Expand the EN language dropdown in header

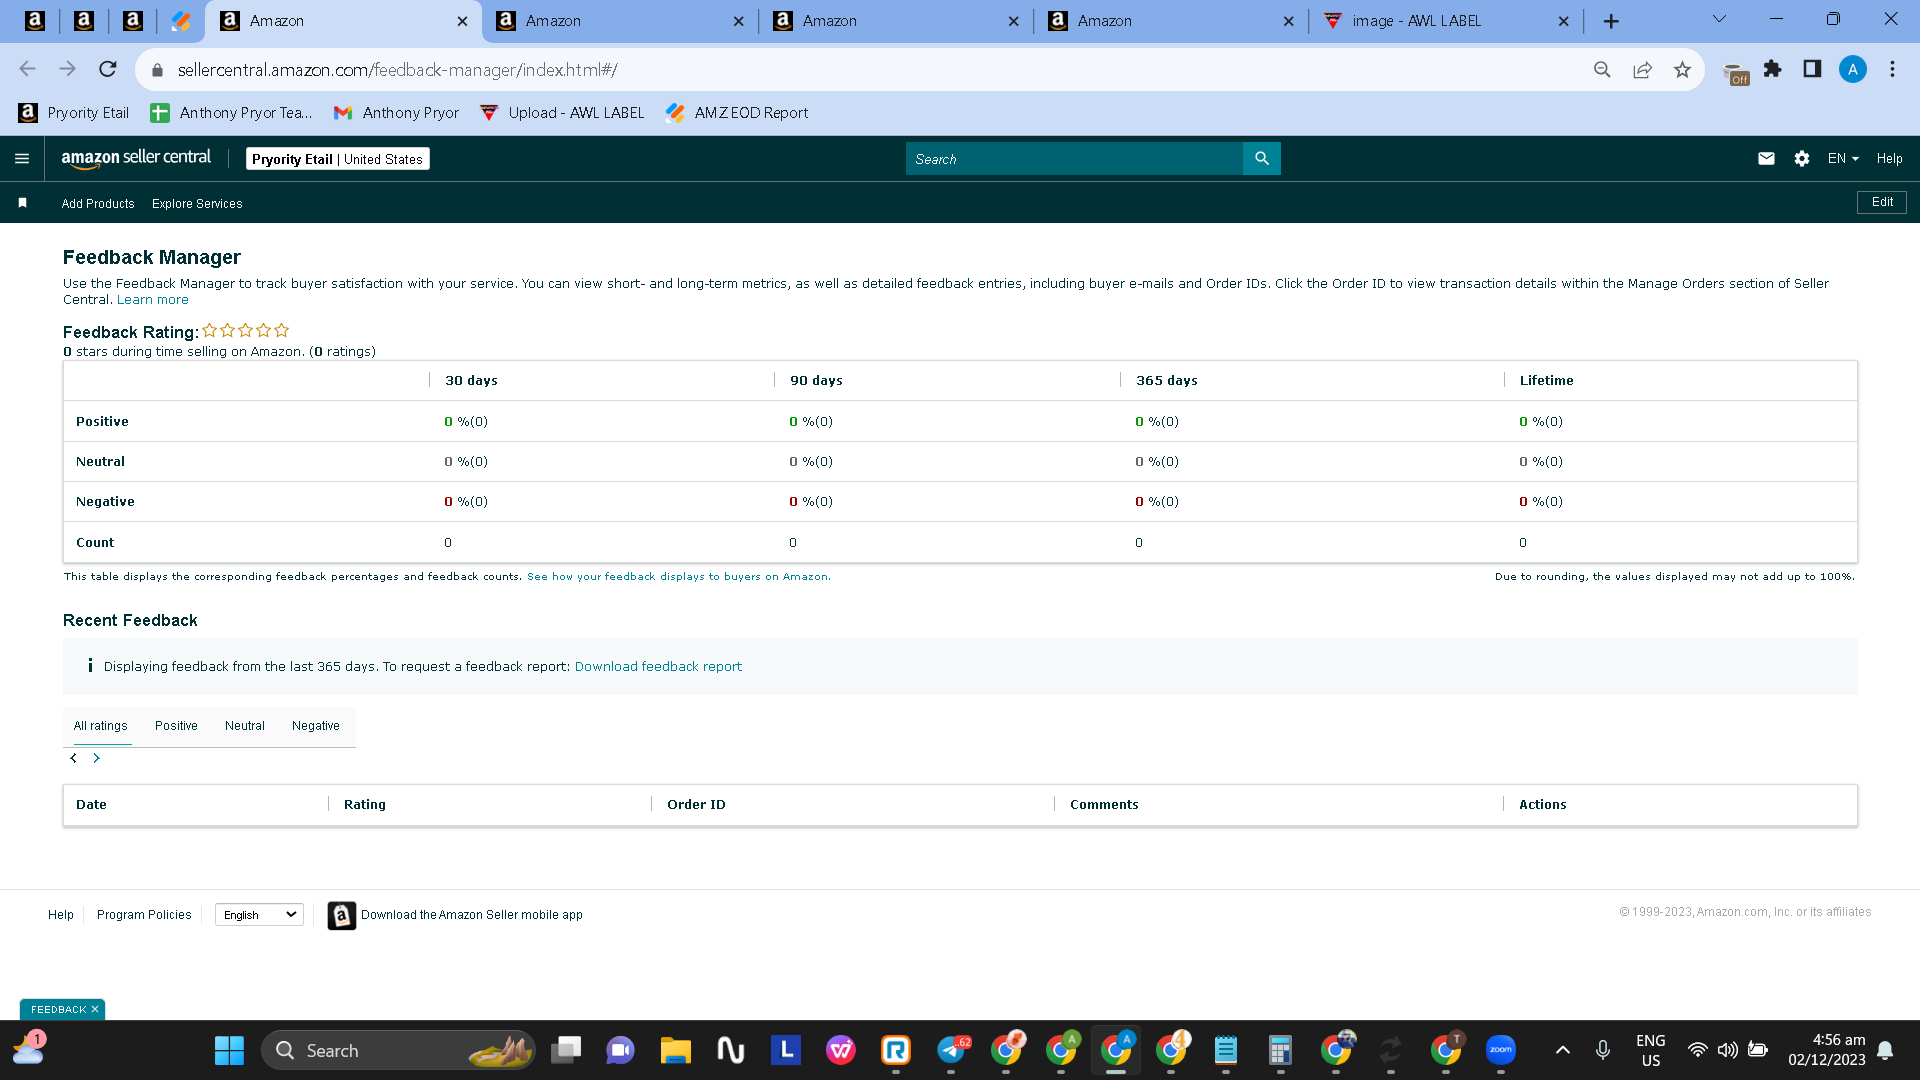coord(1843,159)
